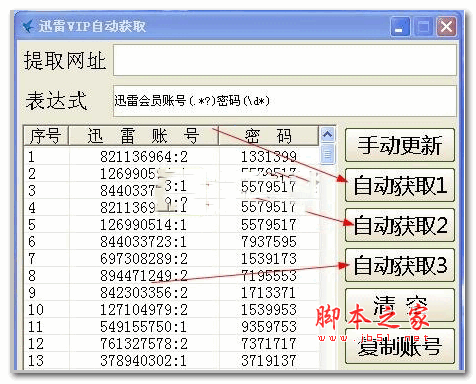
Task: Click password 1539953 in row 10
Action: pos(269,310)
